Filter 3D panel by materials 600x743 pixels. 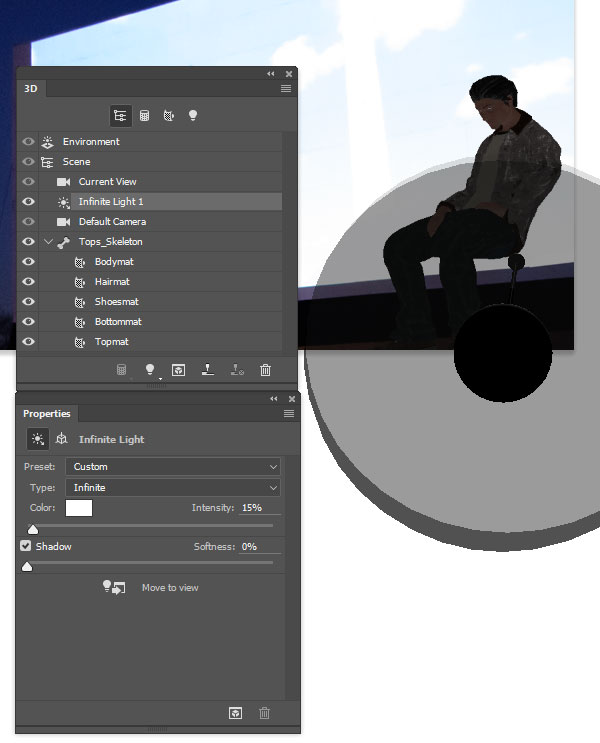169,116
